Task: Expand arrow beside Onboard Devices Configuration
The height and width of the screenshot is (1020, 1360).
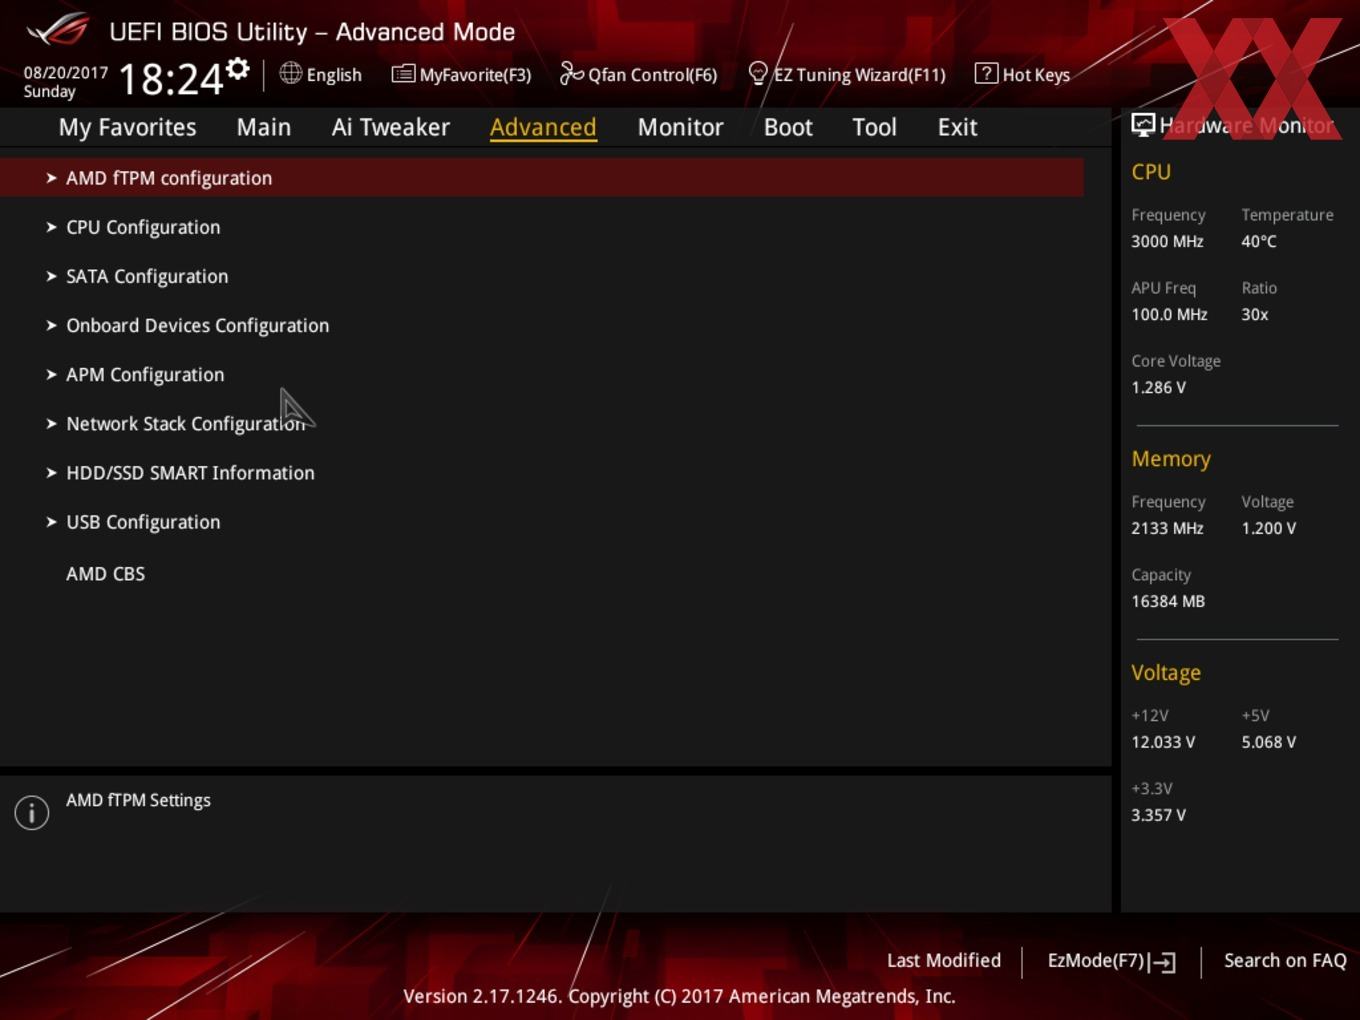Action: [51, 325]
